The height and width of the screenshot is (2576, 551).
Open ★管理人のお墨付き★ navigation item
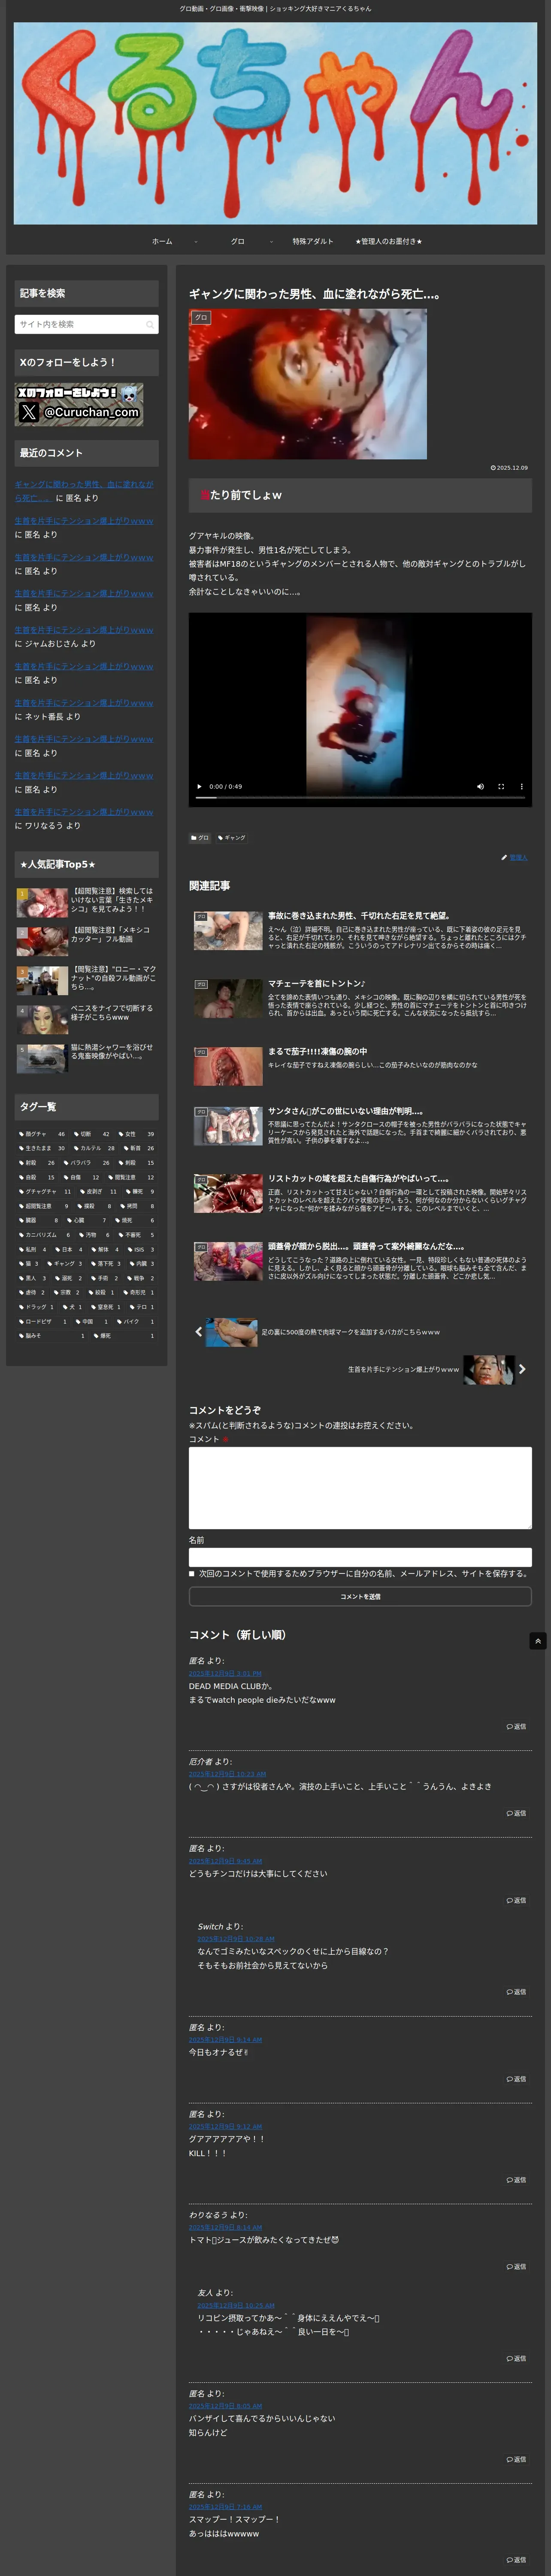coord(389,241)
